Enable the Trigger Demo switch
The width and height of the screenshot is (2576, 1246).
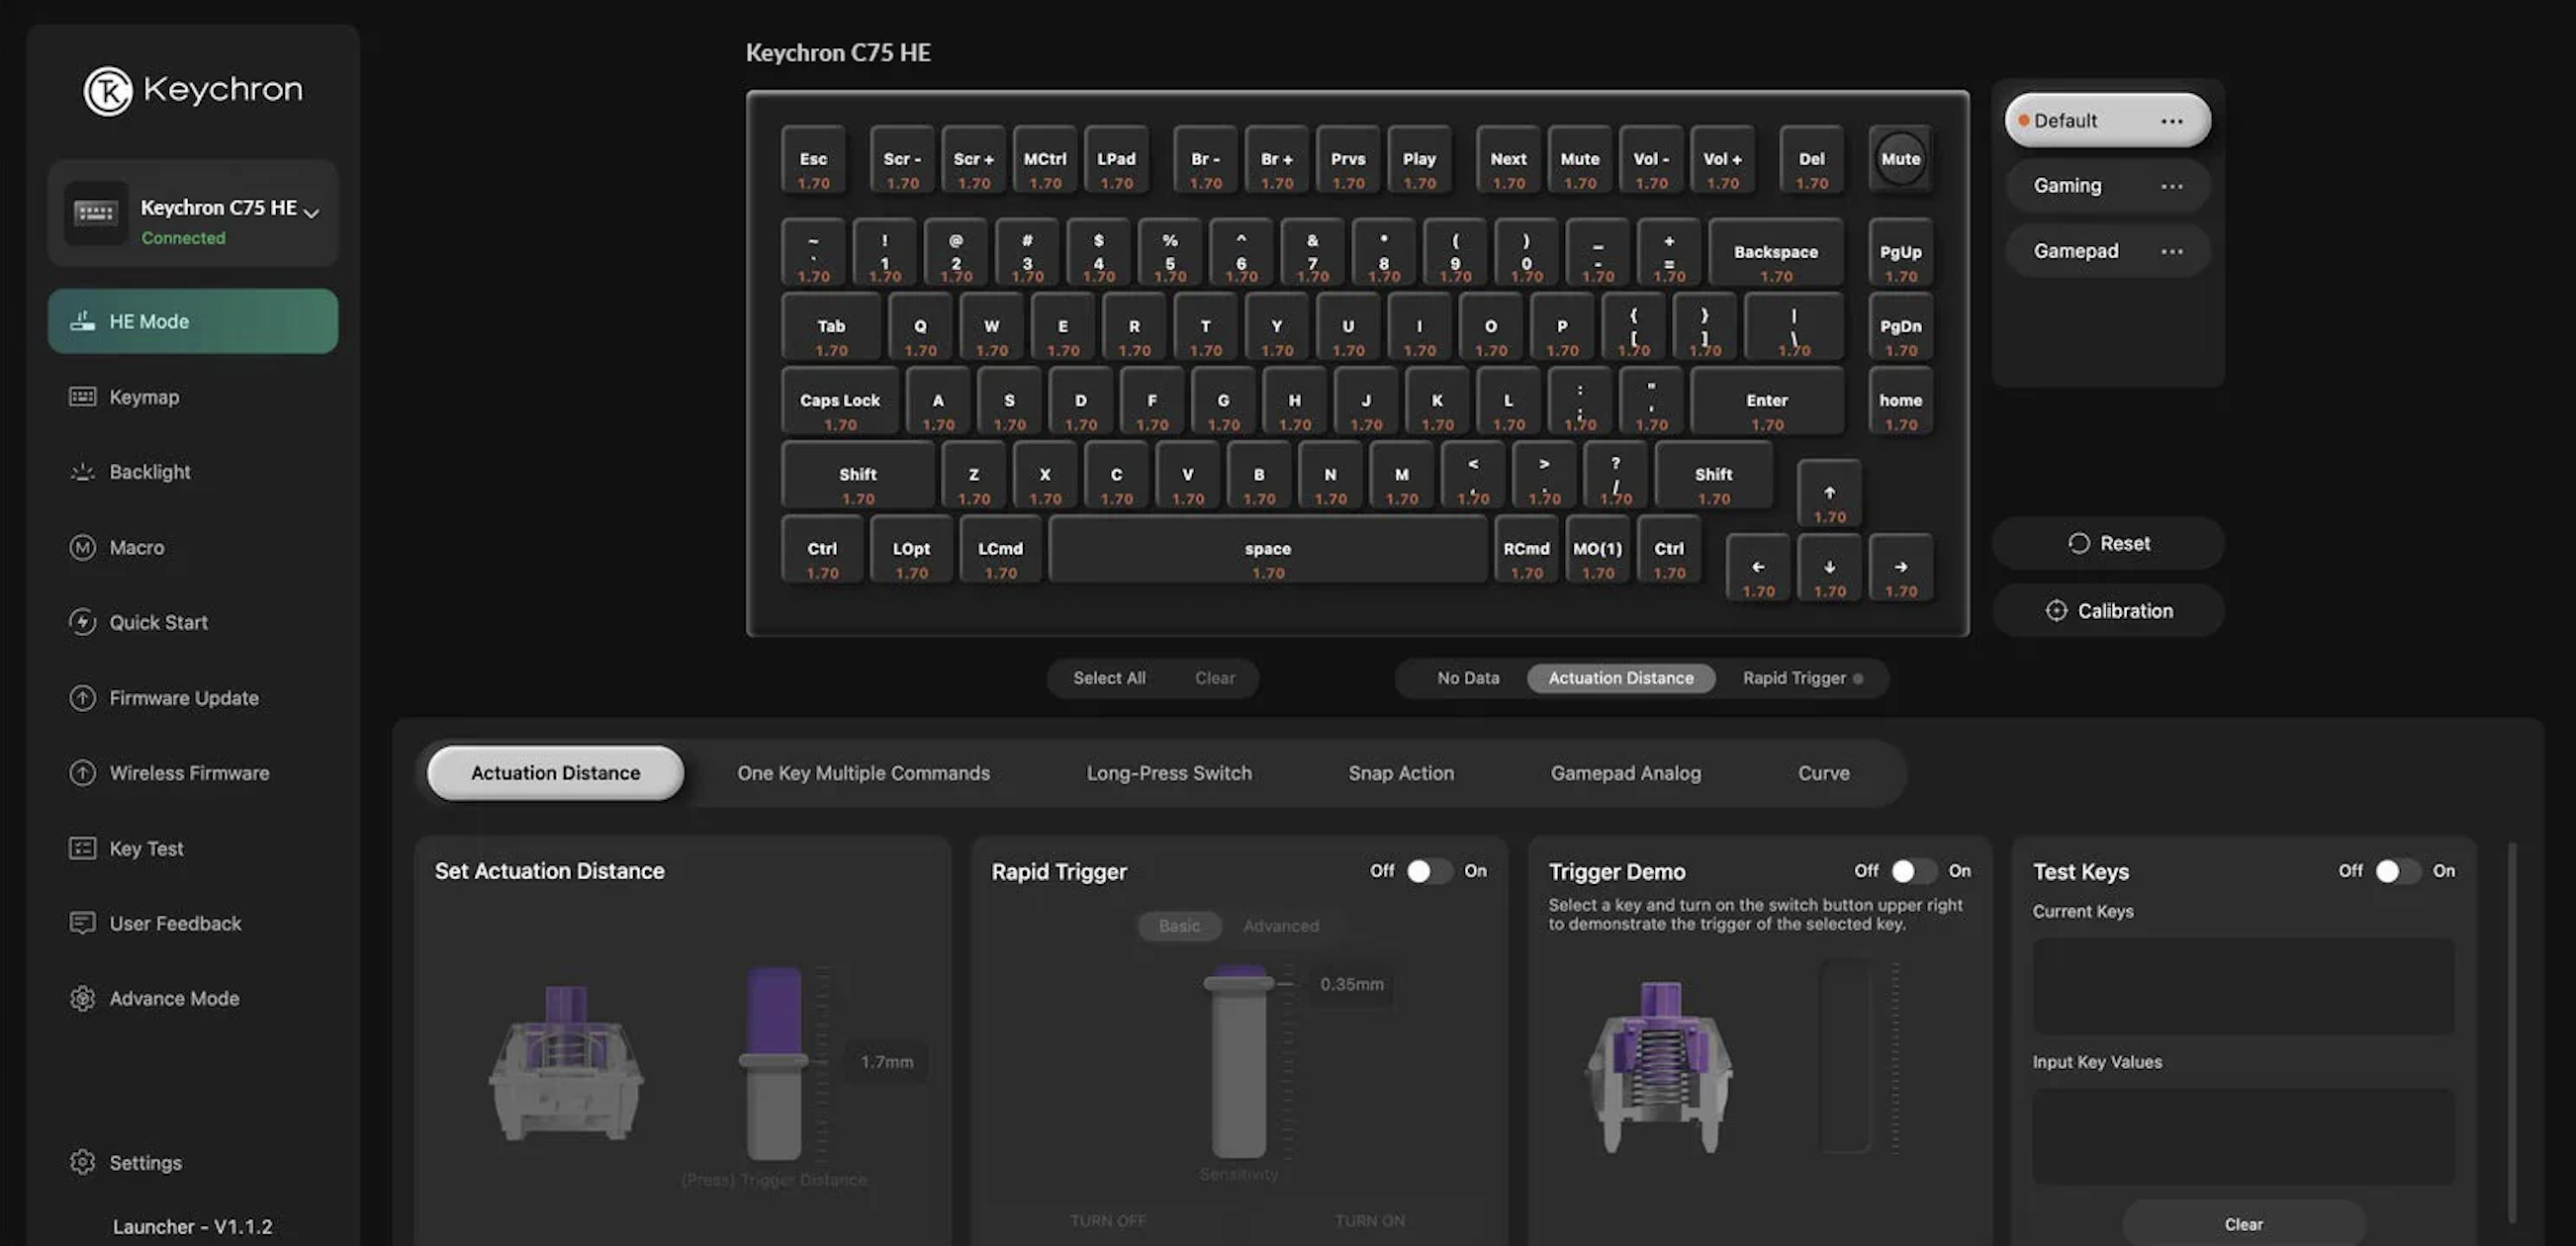(1912, 871)
